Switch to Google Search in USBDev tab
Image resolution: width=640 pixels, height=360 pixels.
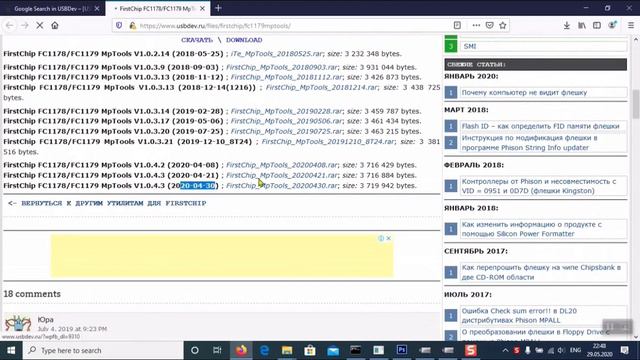pyautogui.click(x=51, y=8)
